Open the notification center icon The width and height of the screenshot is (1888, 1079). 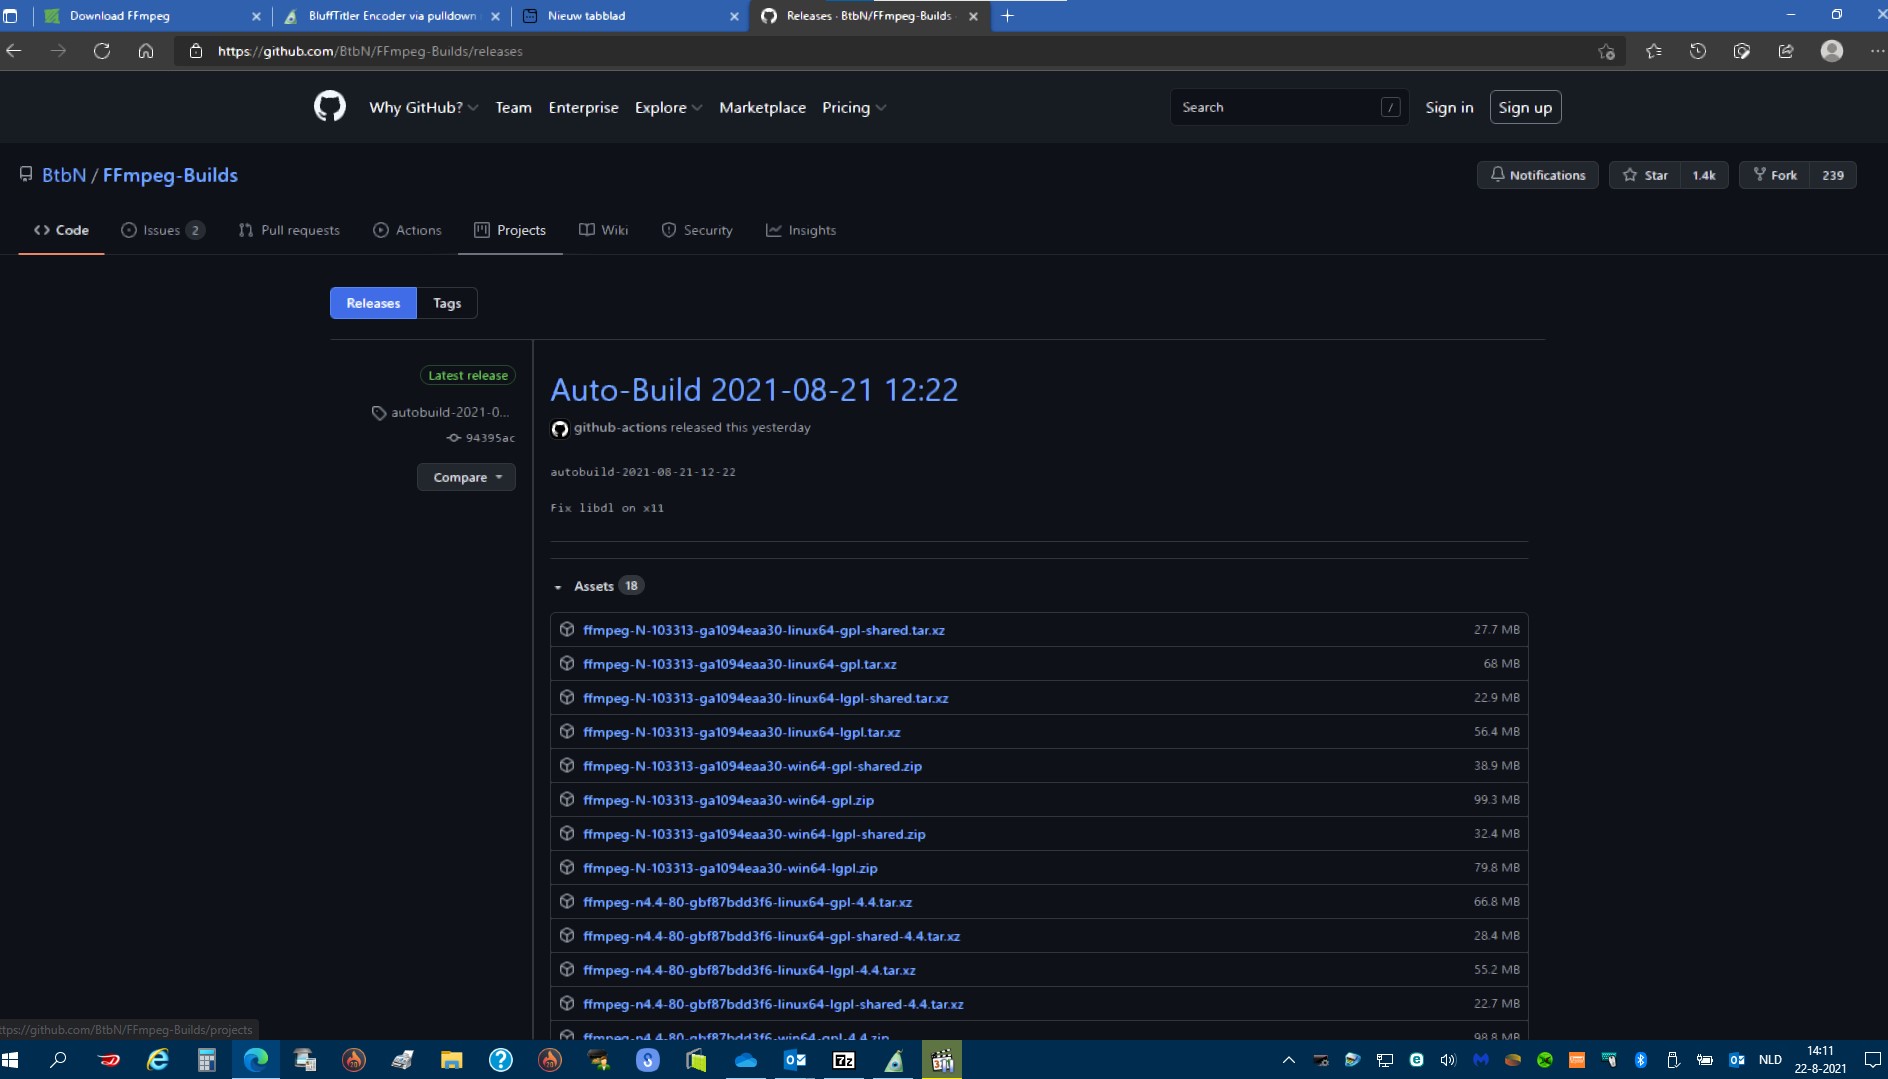click(1872, 1060)
